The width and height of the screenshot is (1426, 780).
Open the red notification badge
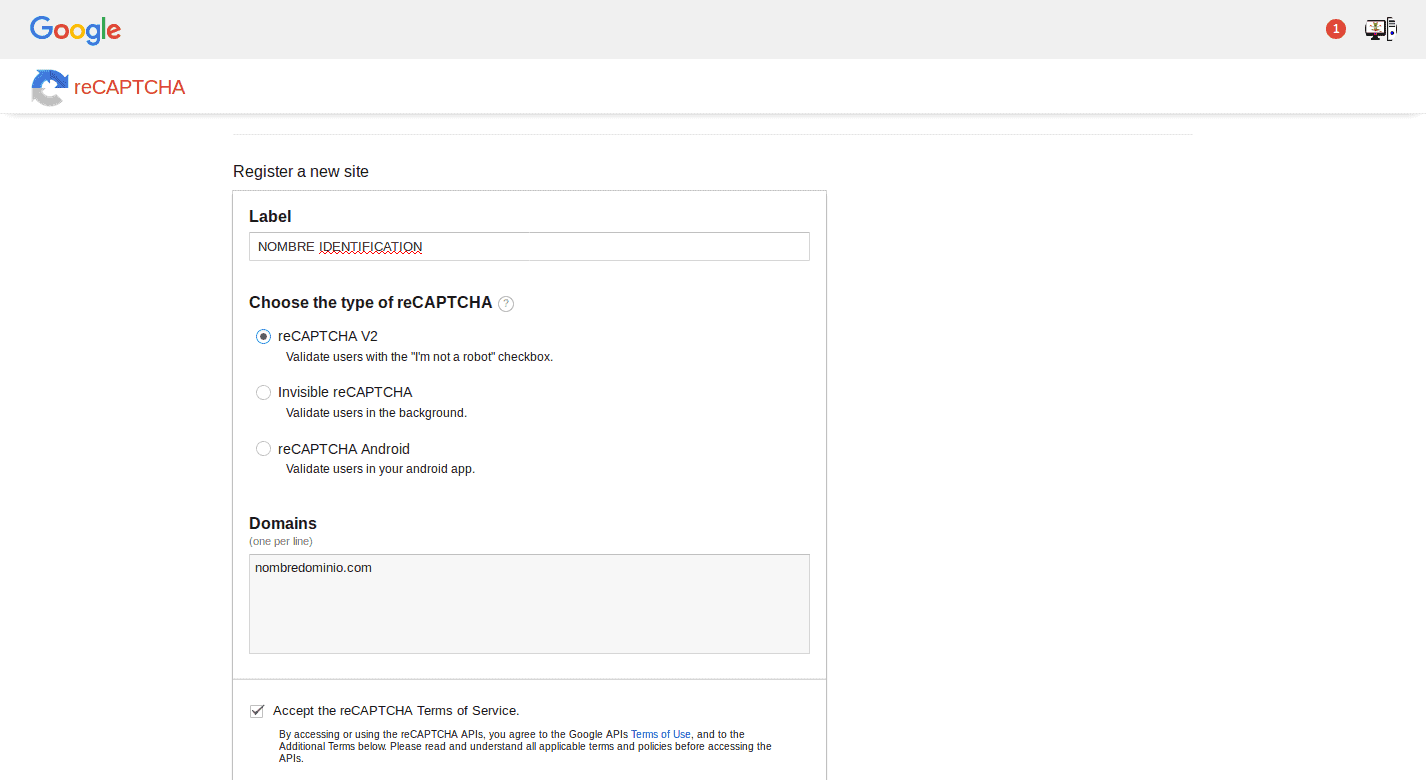[x=1335, y=29]
